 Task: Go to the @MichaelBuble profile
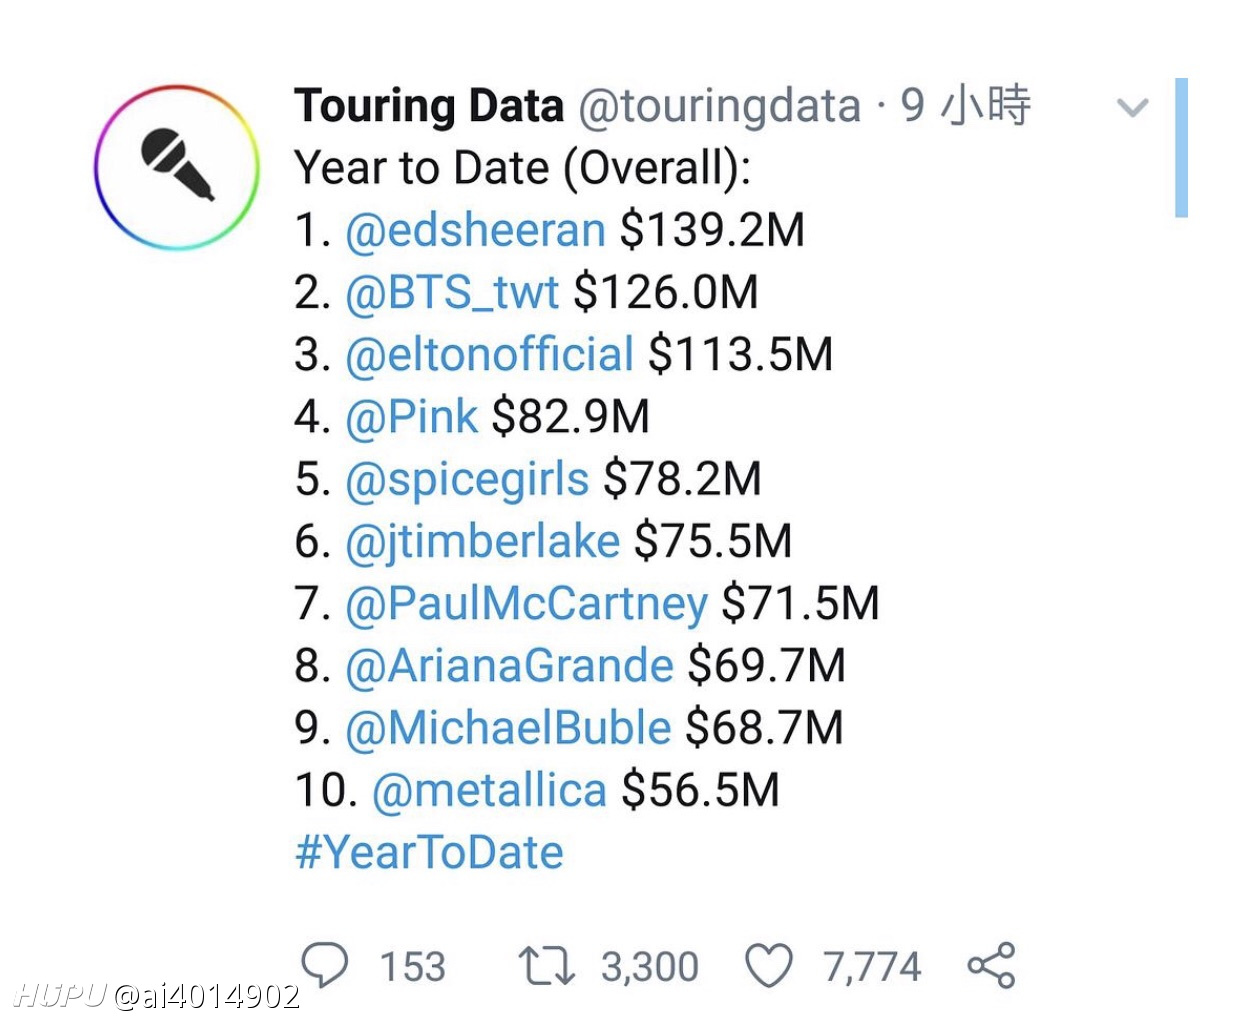508,728
